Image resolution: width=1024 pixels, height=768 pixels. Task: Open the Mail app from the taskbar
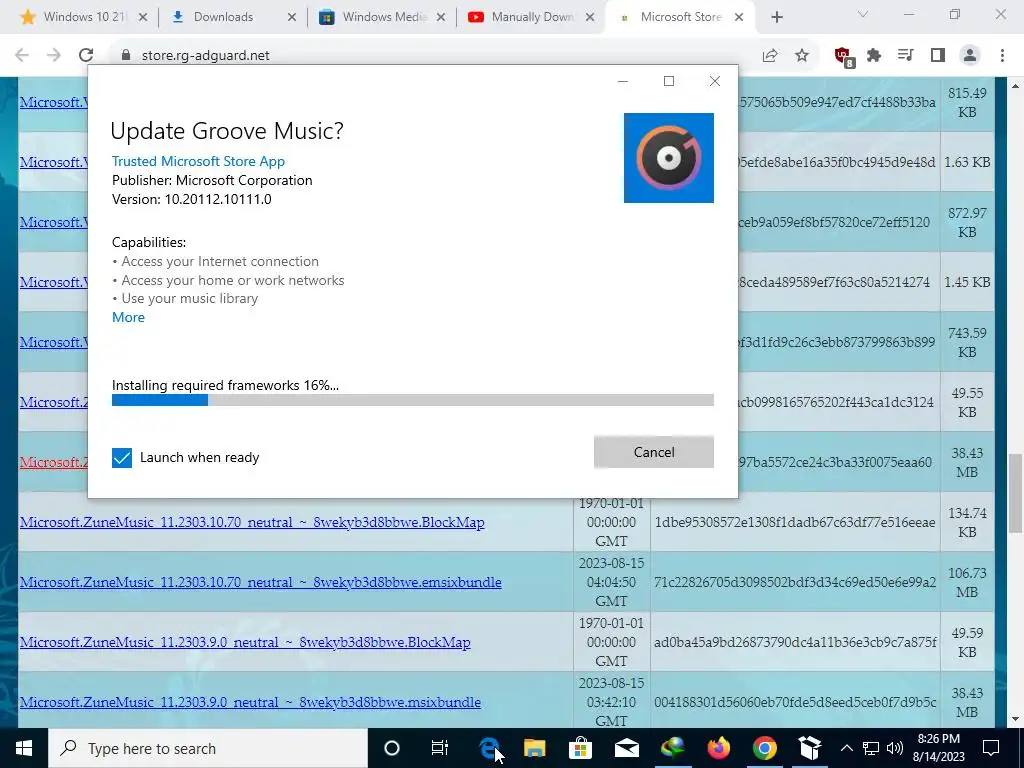626,748
